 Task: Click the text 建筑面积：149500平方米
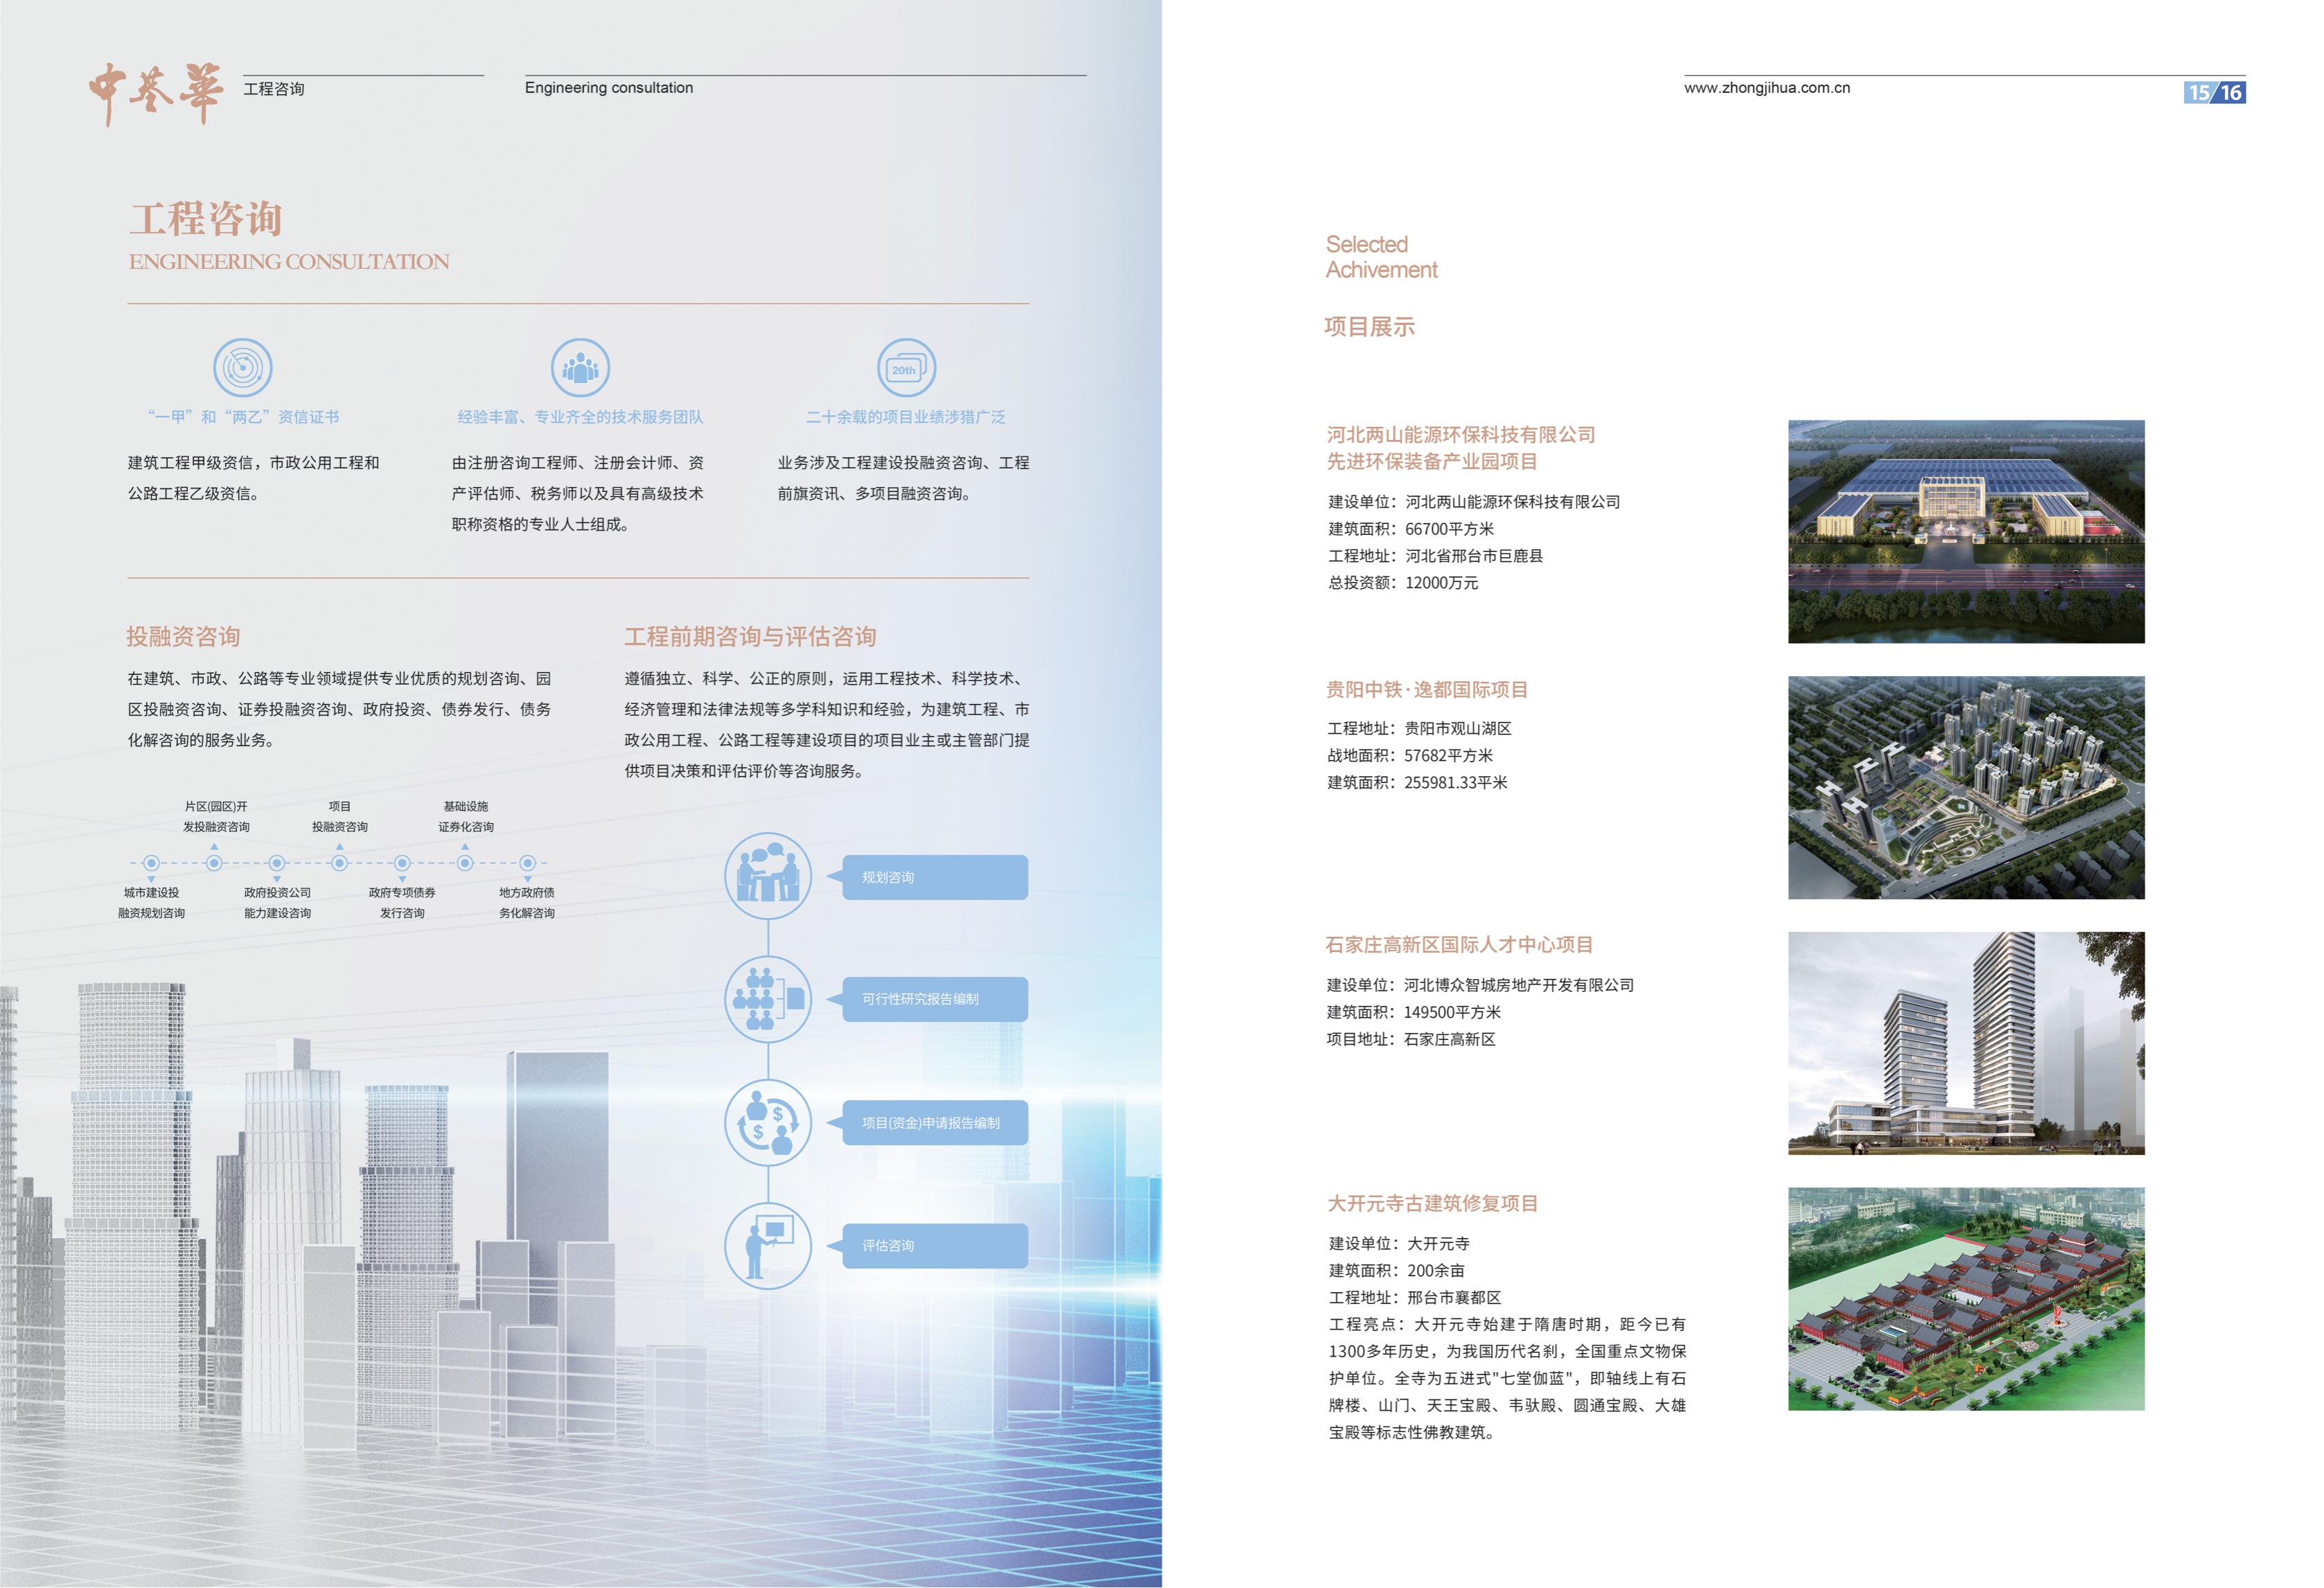1414,1012
